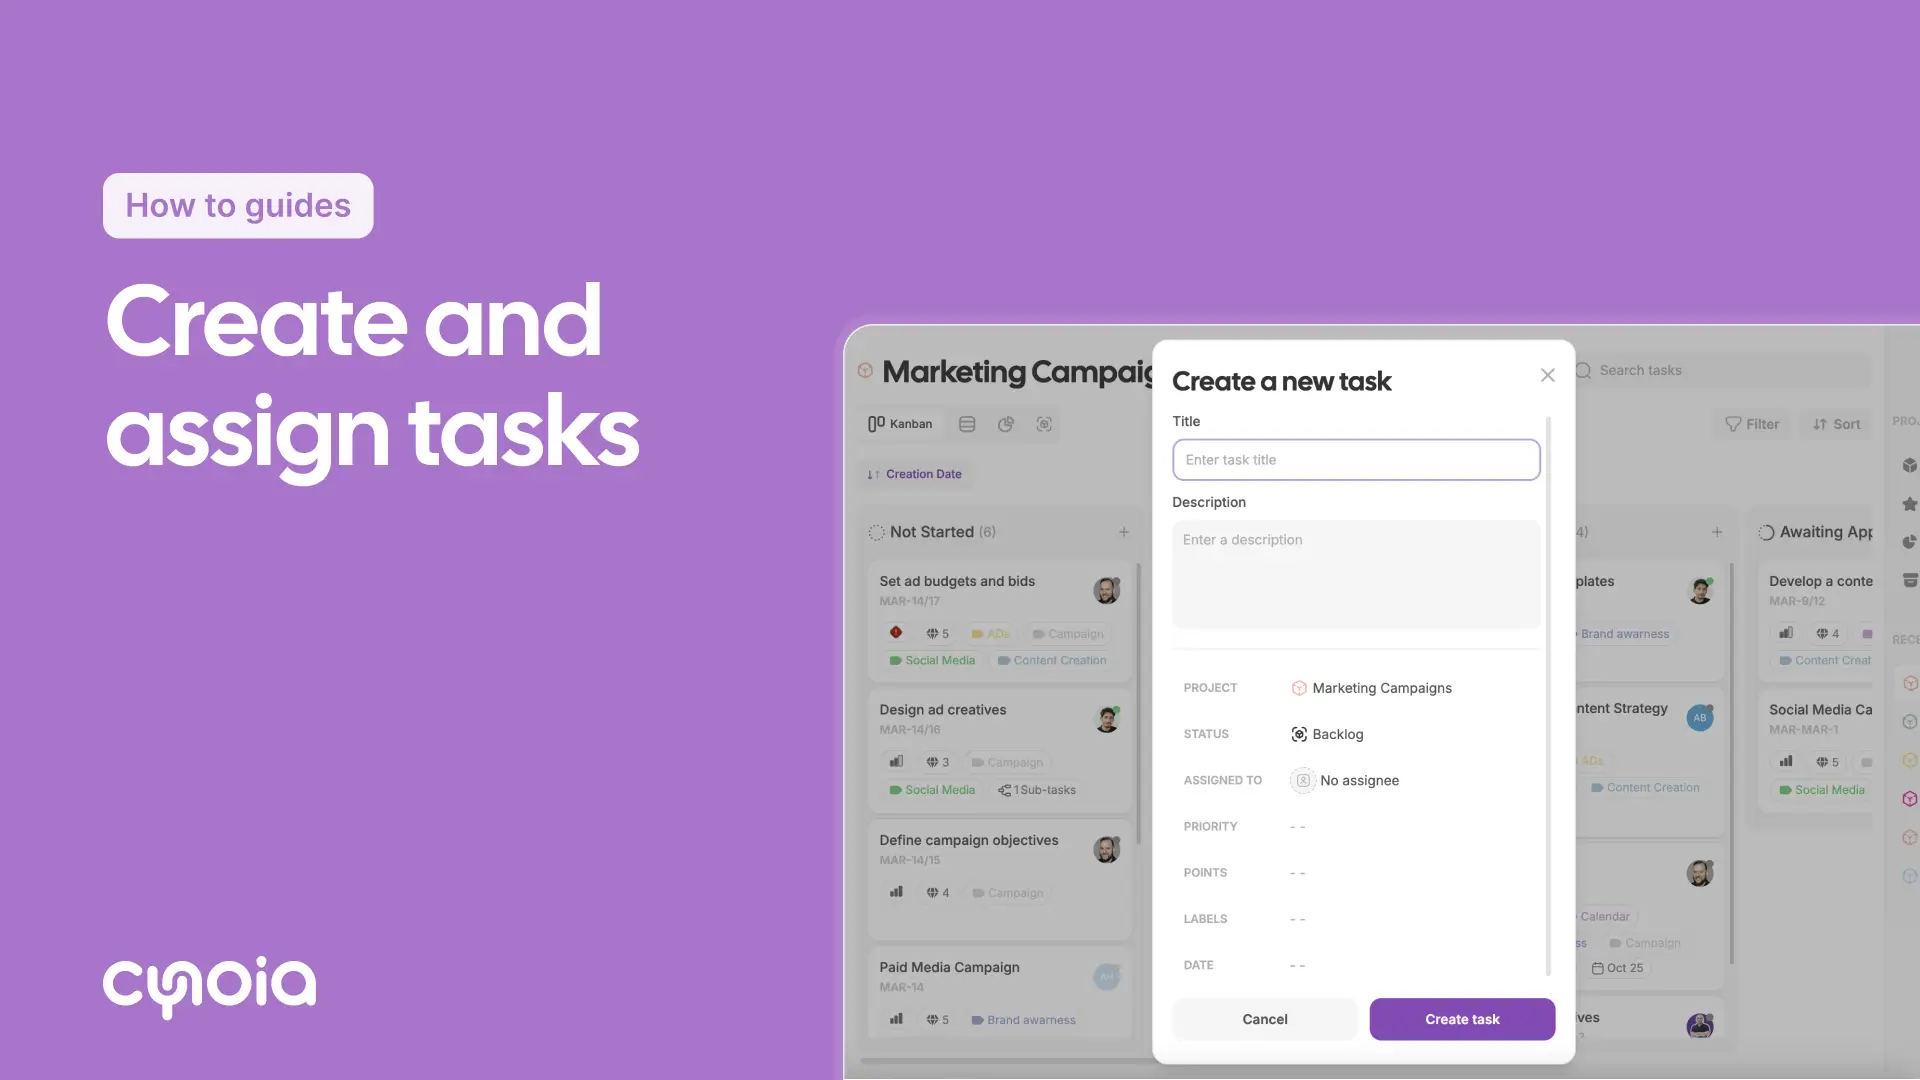Click the No assignee avatar icon
Screen dimensions: 1920x1080
click(x=1303, y=780)
